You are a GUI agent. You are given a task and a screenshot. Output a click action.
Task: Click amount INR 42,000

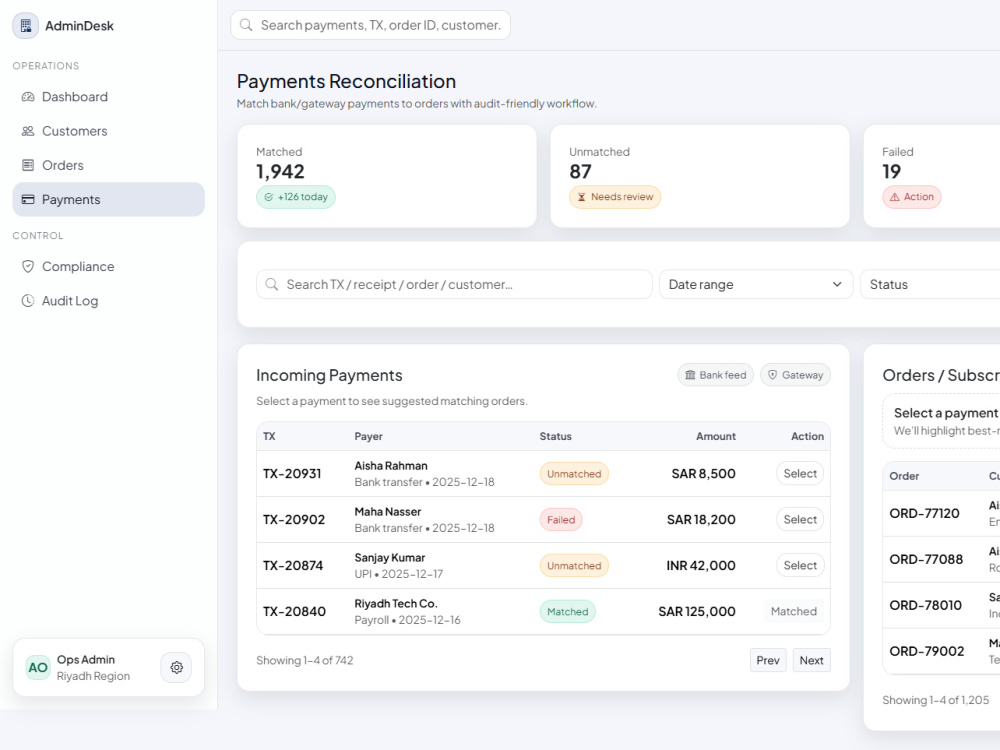click(x=701, y=566)
